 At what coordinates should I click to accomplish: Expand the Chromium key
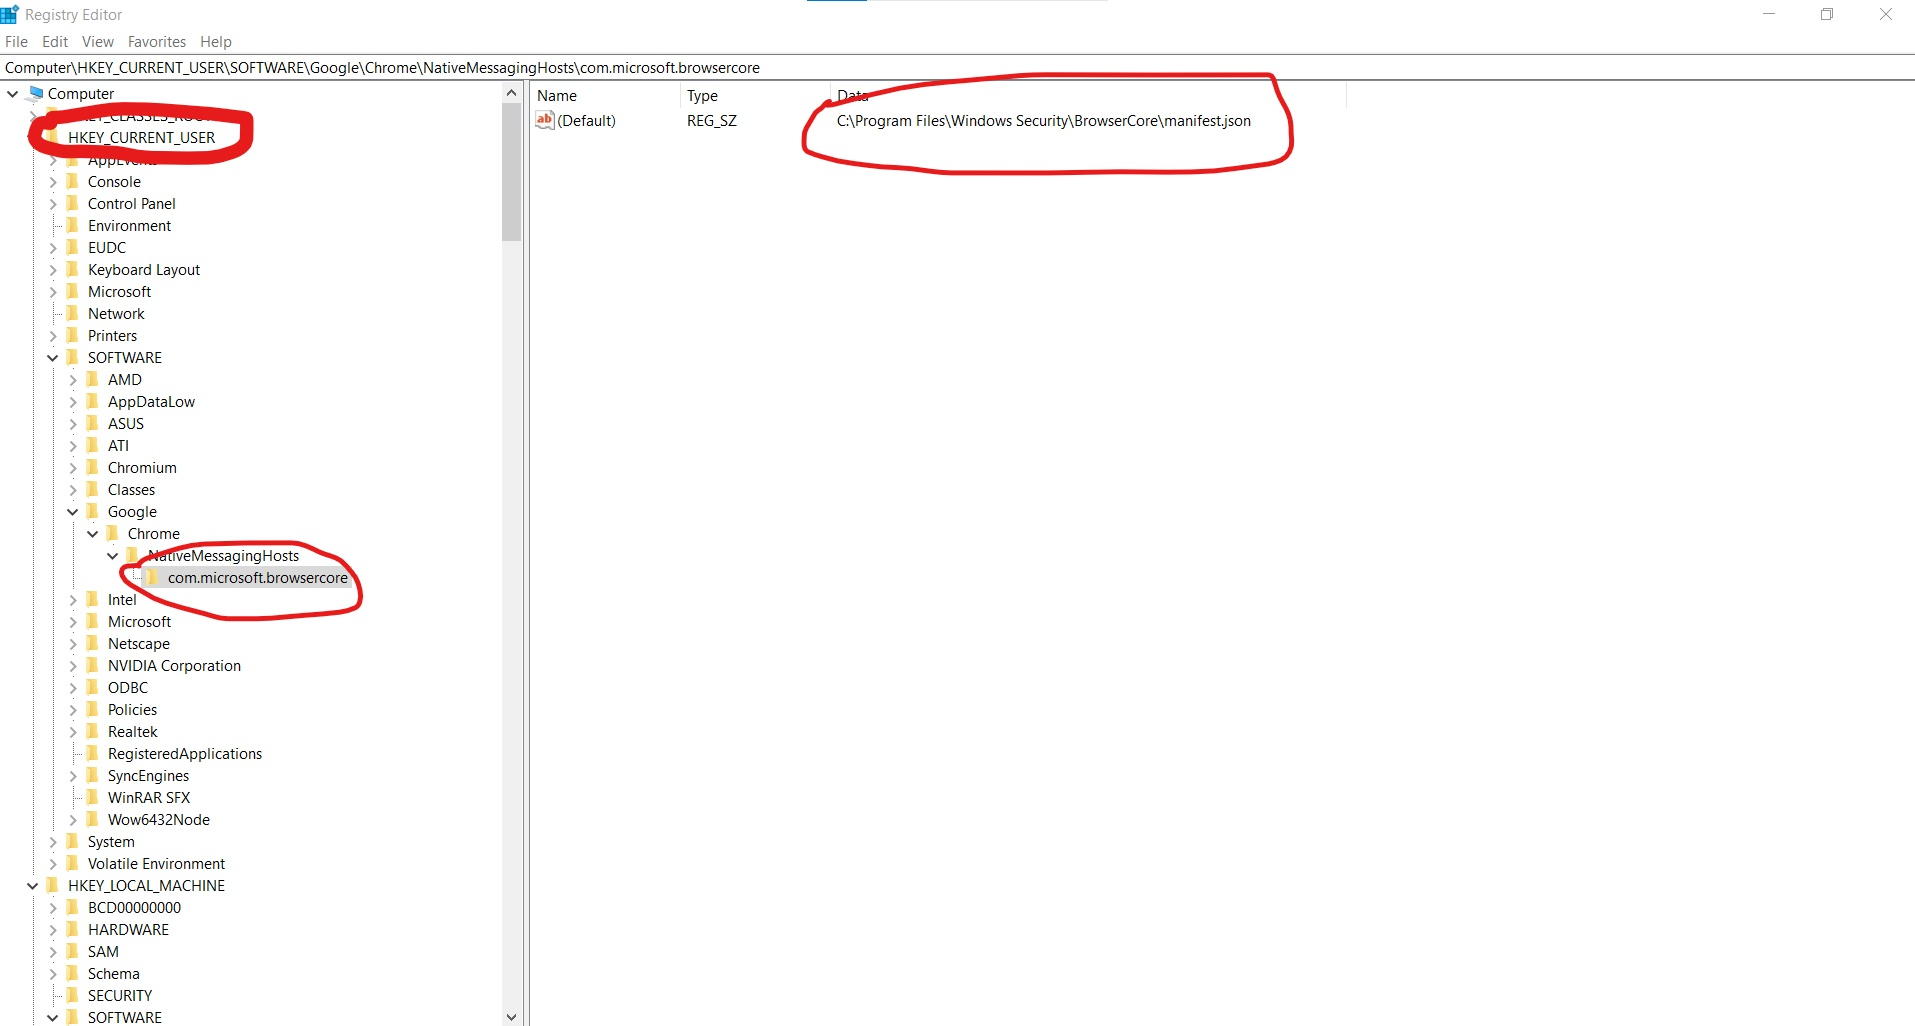point(73,468)
